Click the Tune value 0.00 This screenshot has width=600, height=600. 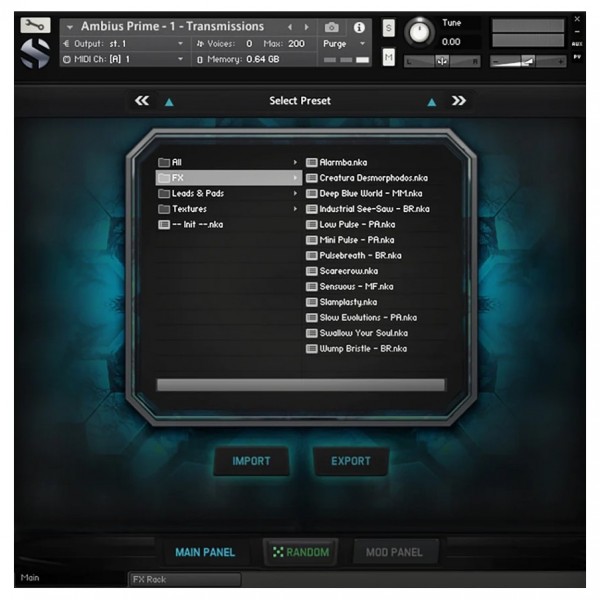(451, 42)
